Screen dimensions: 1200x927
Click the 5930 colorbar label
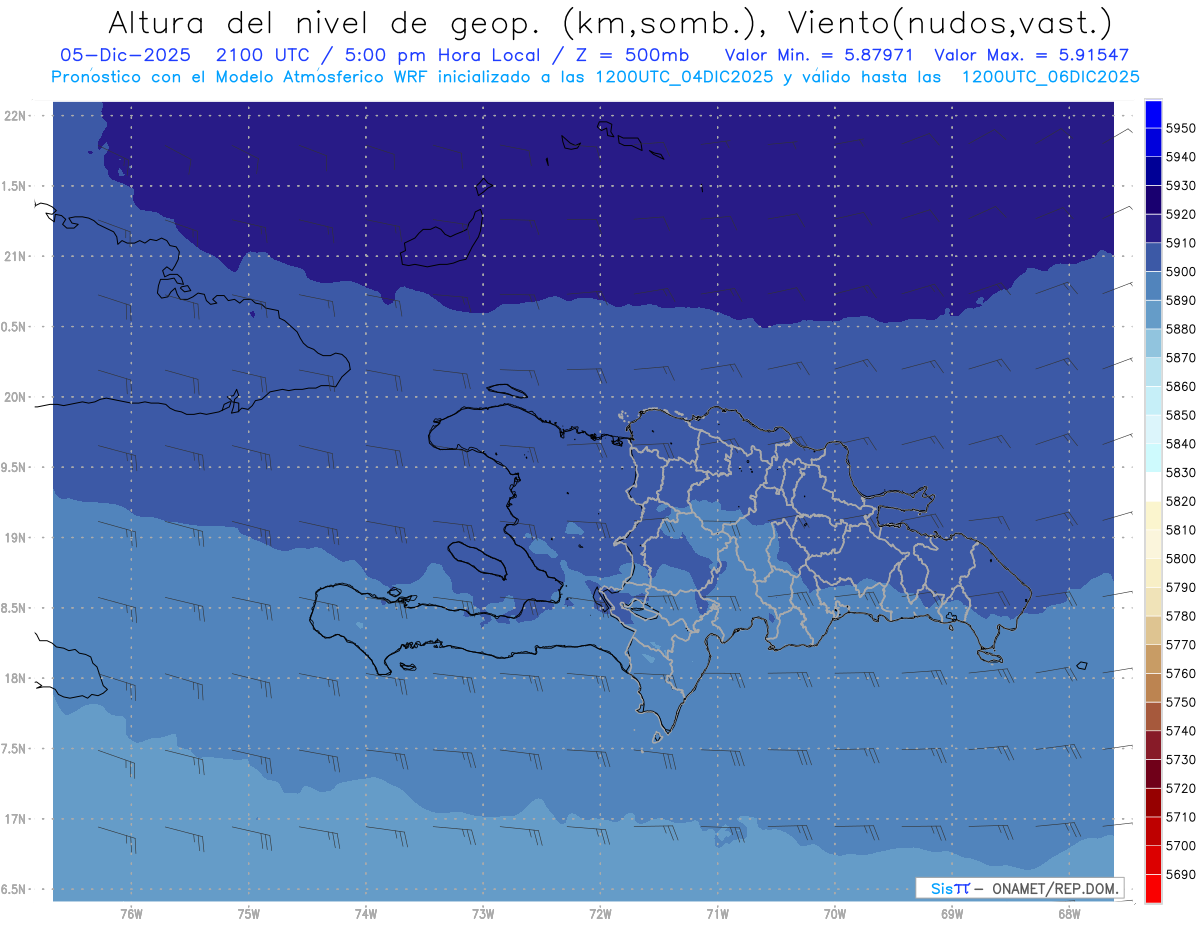coord(1180,186)
